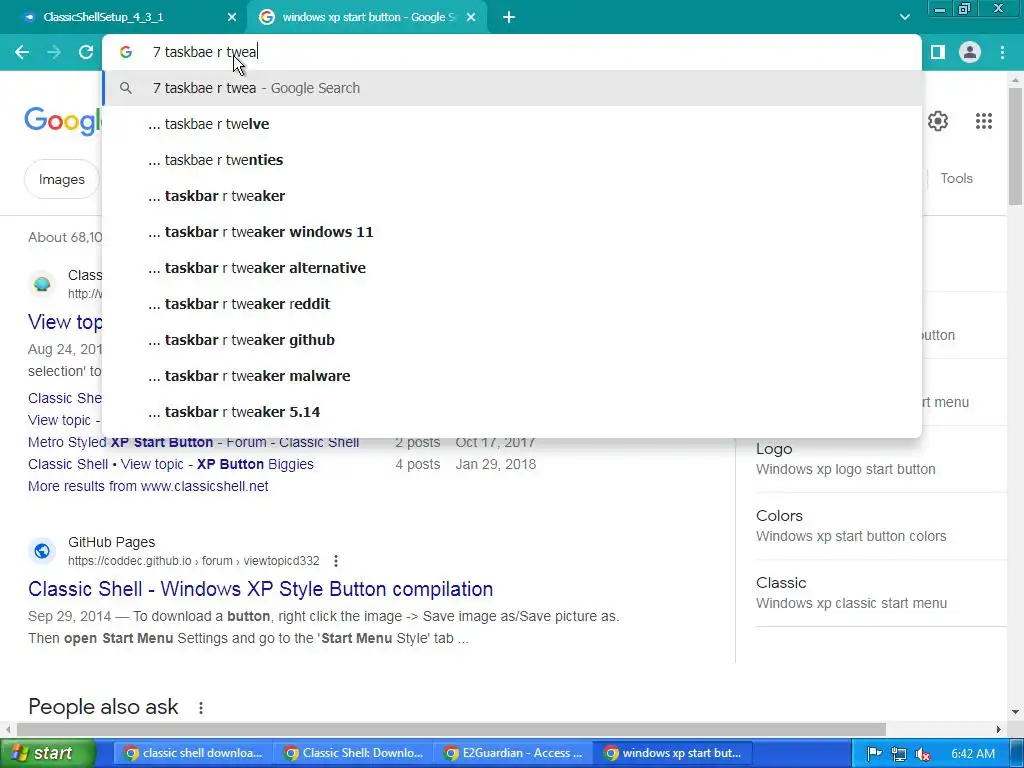This screenshot has height=768, width=1024.
Task: Pick suggestion 'taskbae r twenties'
Action: click(512, 160)
